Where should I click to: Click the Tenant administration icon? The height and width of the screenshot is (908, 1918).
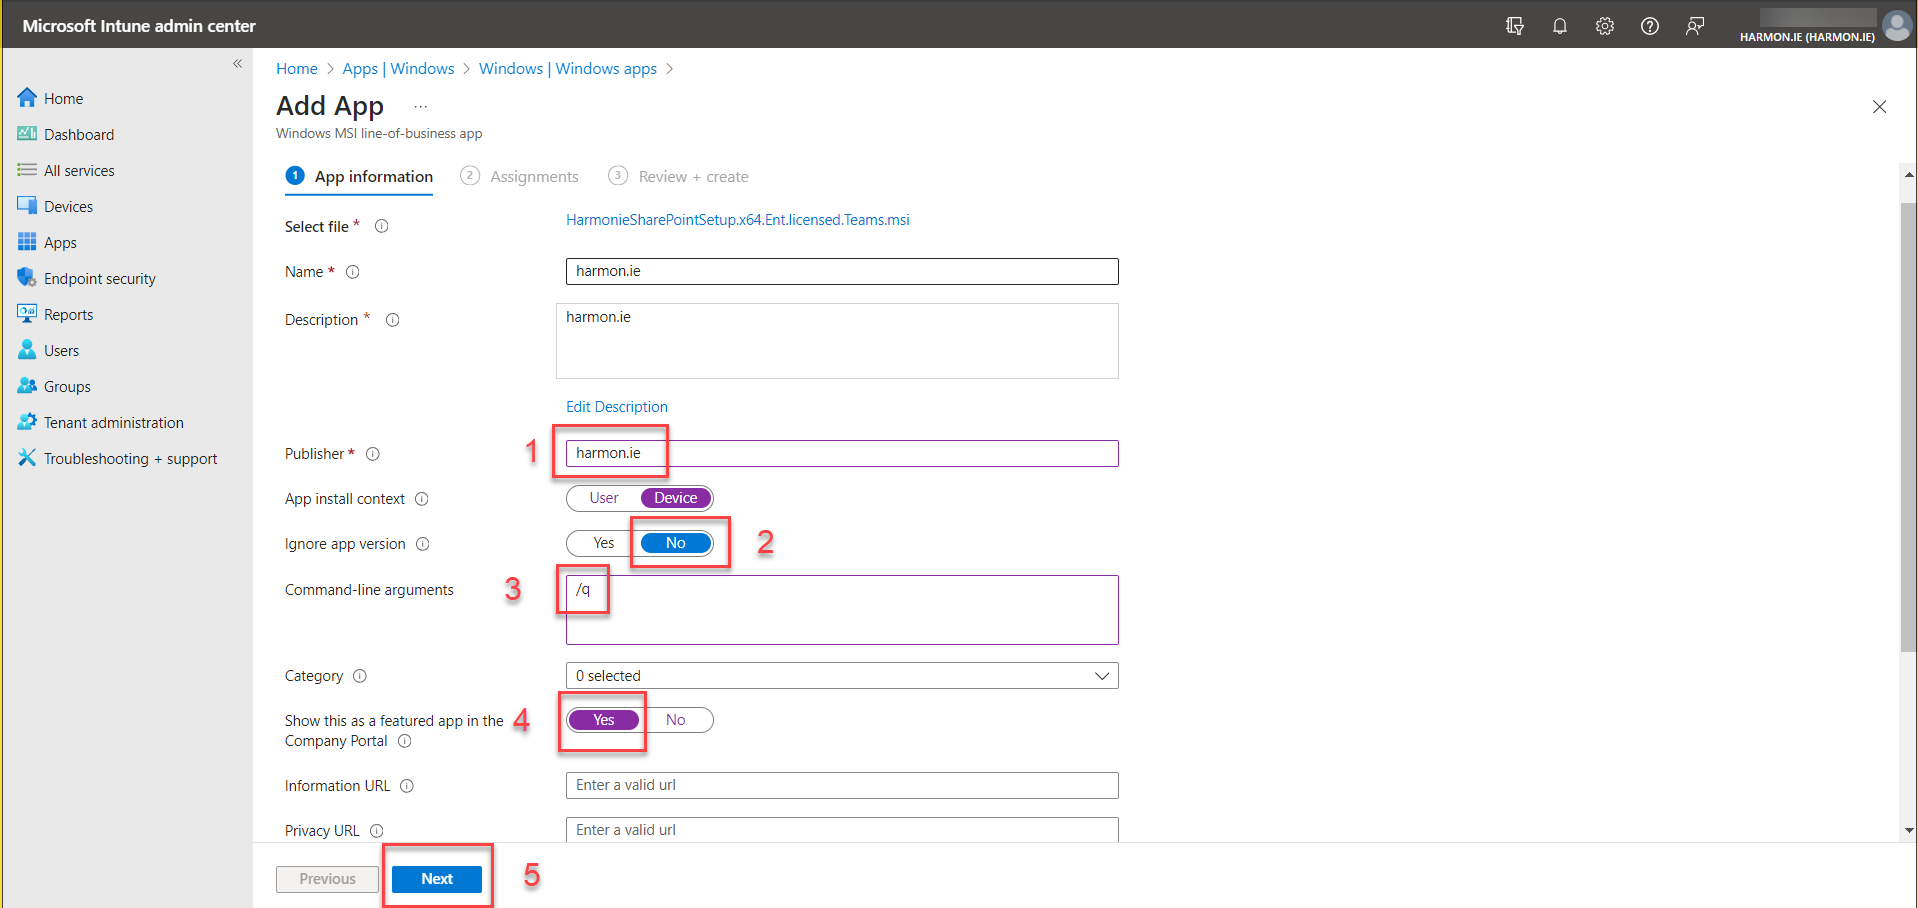[x=27, y=422]
